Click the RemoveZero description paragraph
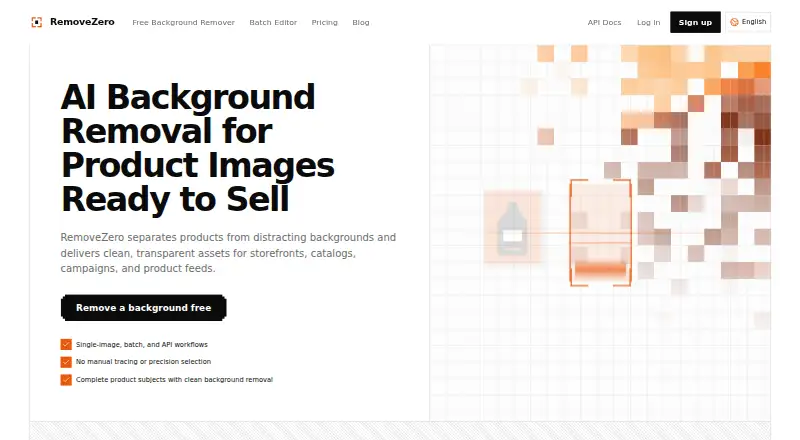 coord(228,253)
